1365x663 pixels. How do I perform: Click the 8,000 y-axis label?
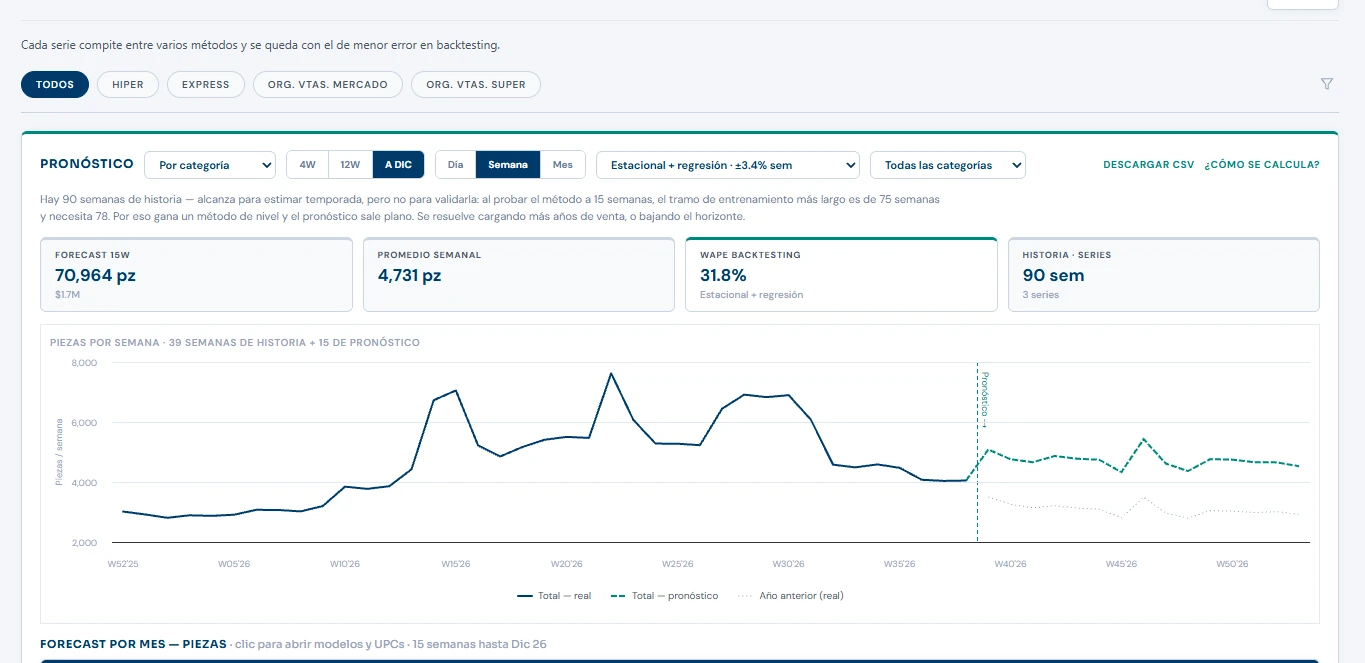[x=84, y=363]
